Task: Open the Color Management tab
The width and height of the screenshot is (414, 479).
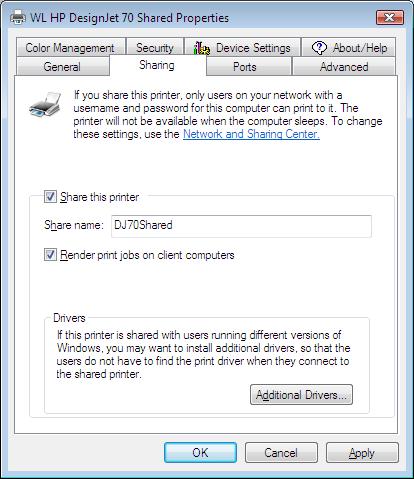Action: point(70,47)
